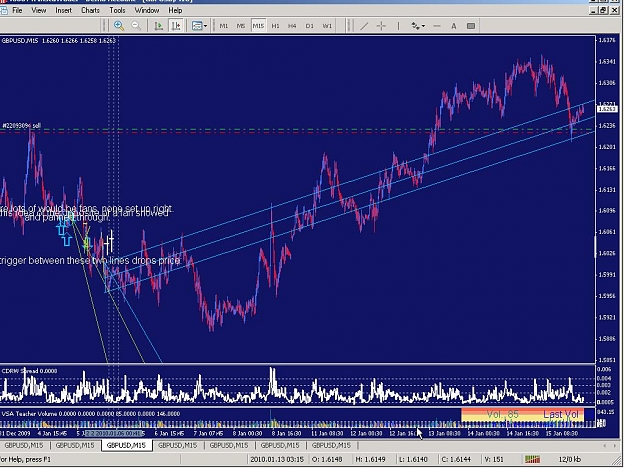Click the highlighted current price 1.6263 label
The image size is (625, 469).
tap(606, 109)
